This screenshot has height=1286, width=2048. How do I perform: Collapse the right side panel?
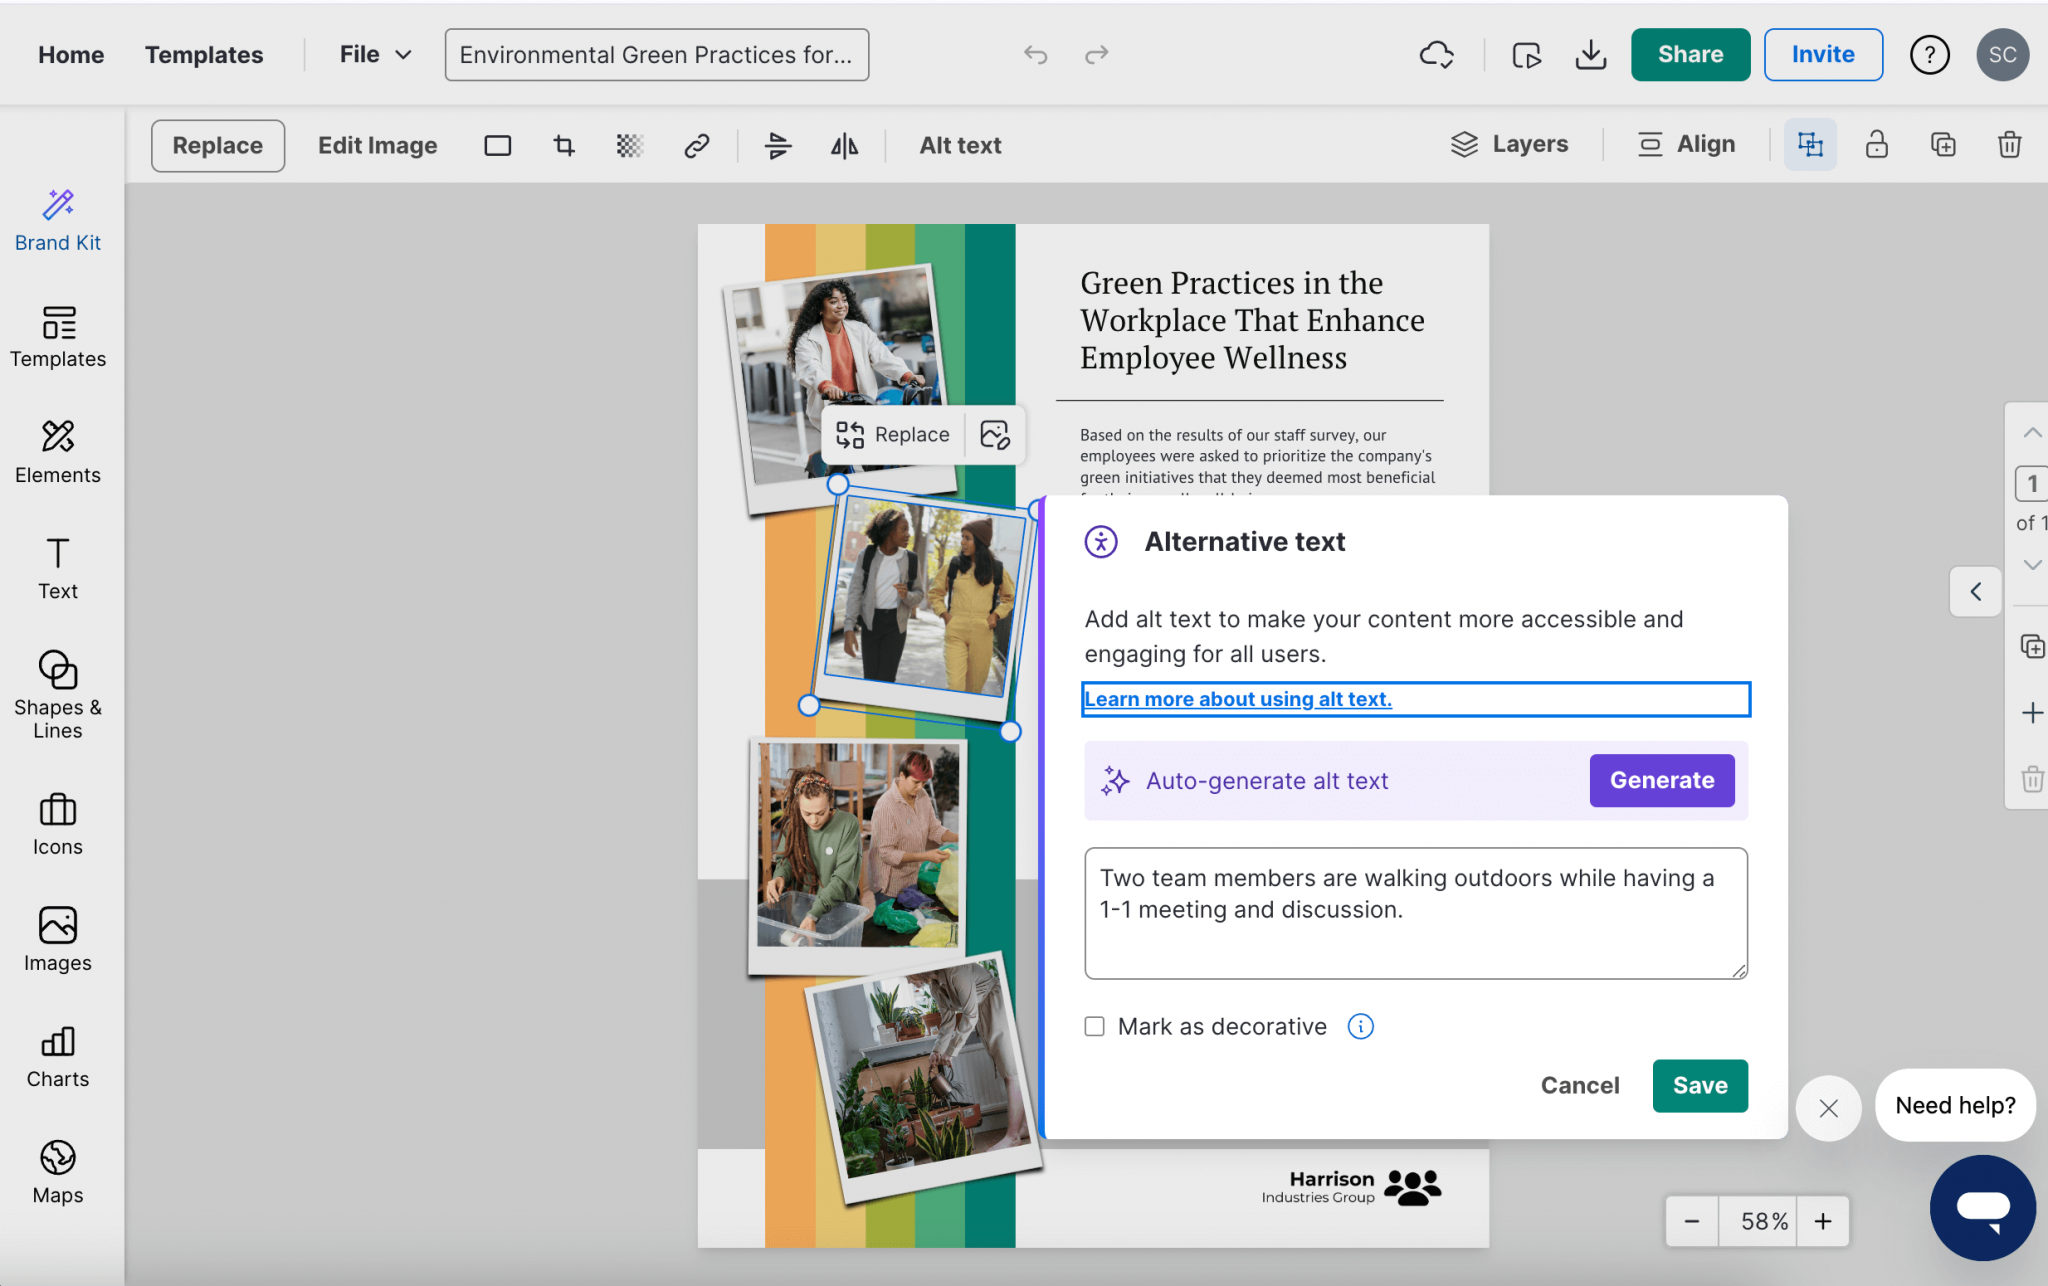(1975, 591)
